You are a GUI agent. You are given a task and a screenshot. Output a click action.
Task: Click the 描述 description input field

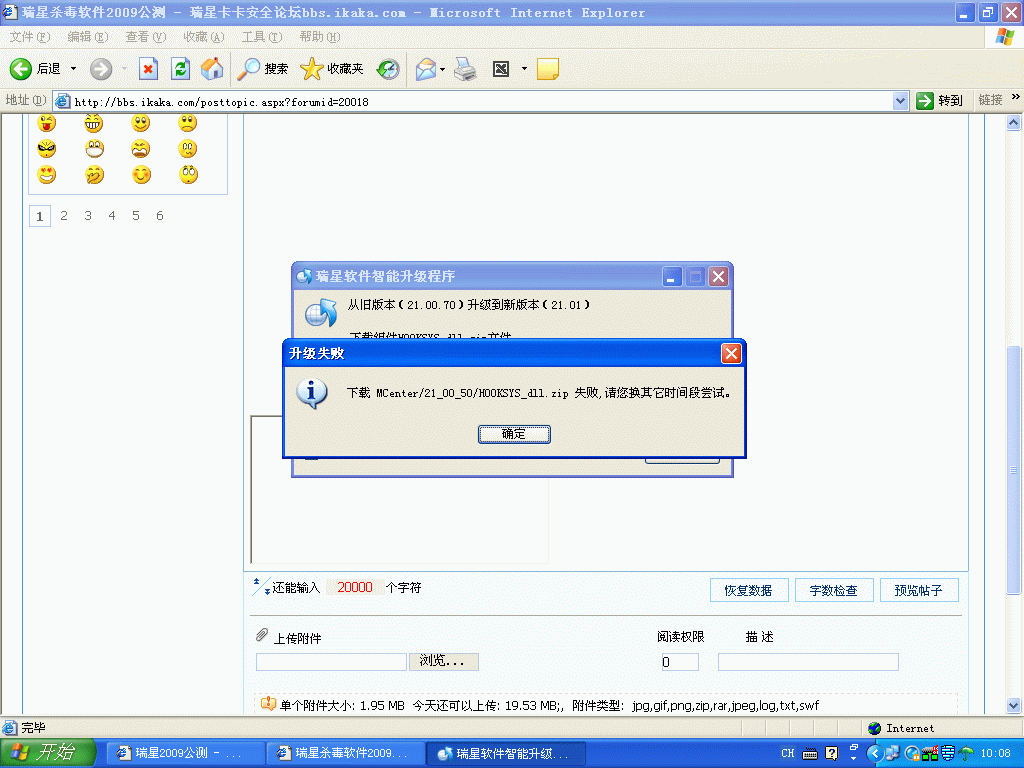coord(808,662)
